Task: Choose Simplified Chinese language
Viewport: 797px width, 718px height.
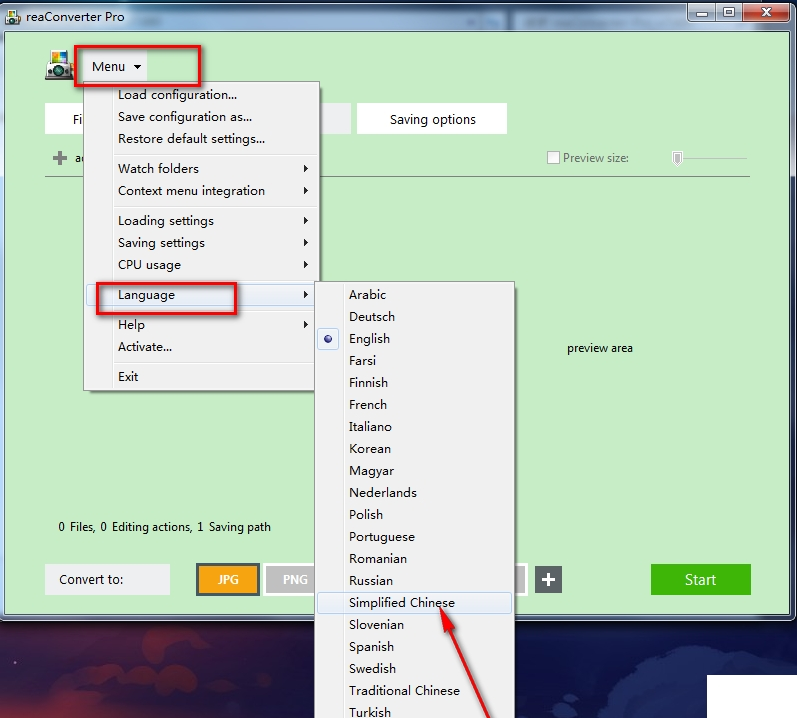Action: pyautogui.click(x=414, y=603)
